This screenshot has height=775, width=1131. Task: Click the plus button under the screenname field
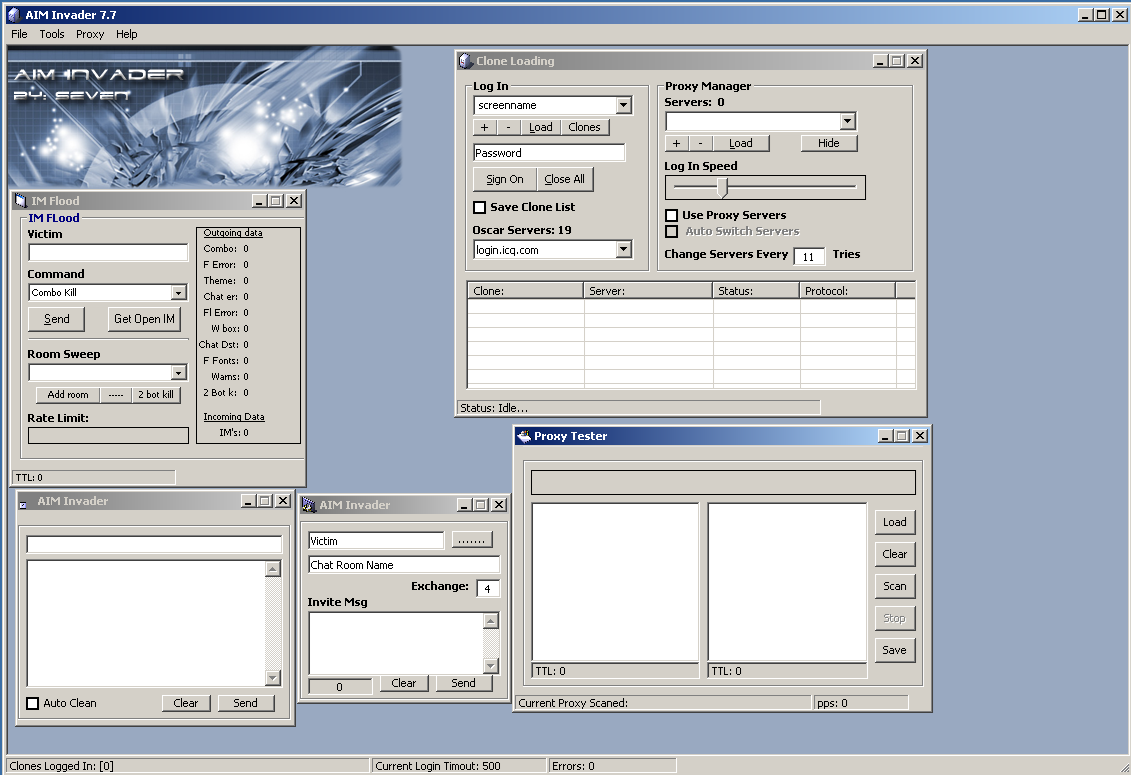(484, 127)
